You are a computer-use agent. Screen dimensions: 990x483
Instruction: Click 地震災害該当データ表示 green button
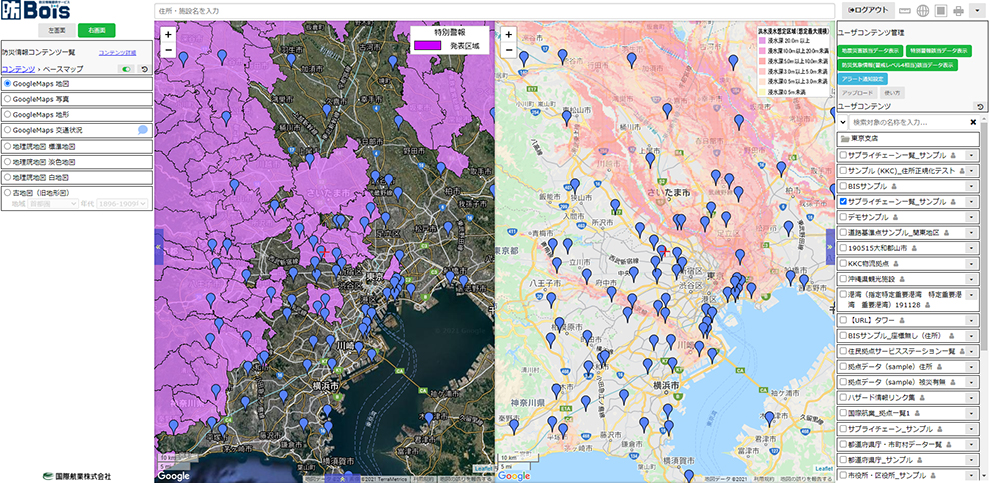point(870,51)
